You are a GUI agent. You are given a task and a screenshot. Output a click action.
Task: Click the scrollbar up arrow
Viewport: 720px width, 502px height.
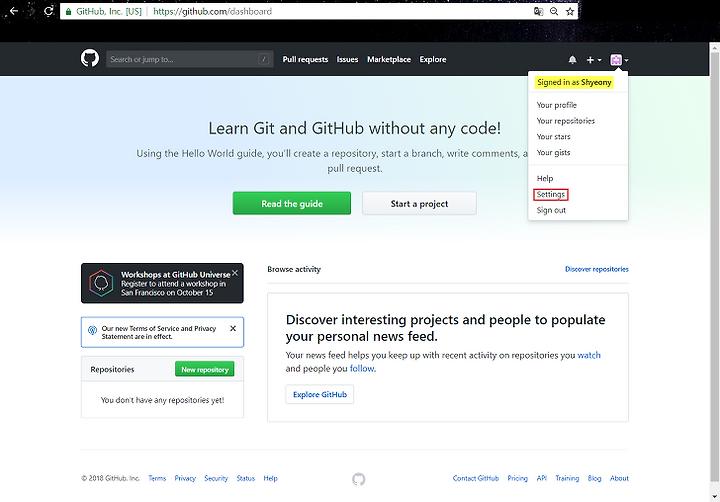coord(714,47)
